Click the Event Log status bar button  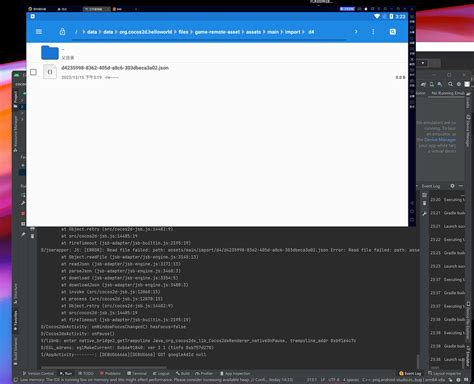(x=410, y=373)
